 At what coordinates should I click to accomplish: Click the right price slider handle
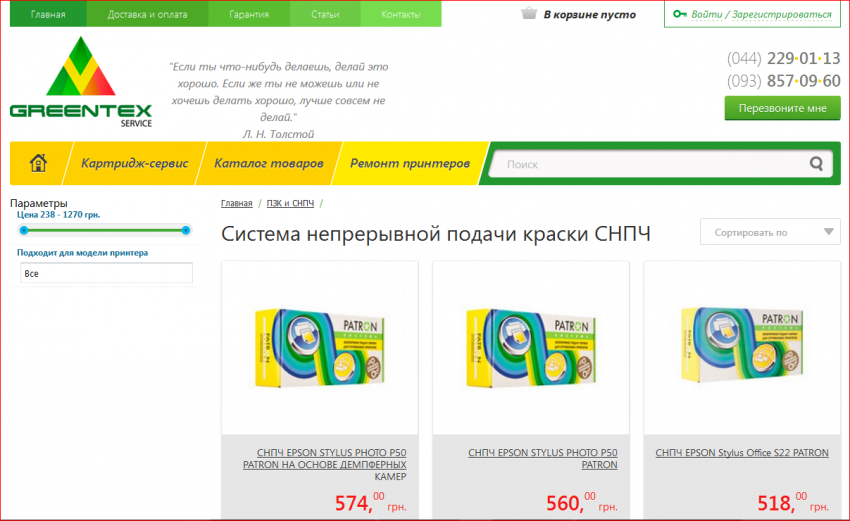(x=186, y=230)
